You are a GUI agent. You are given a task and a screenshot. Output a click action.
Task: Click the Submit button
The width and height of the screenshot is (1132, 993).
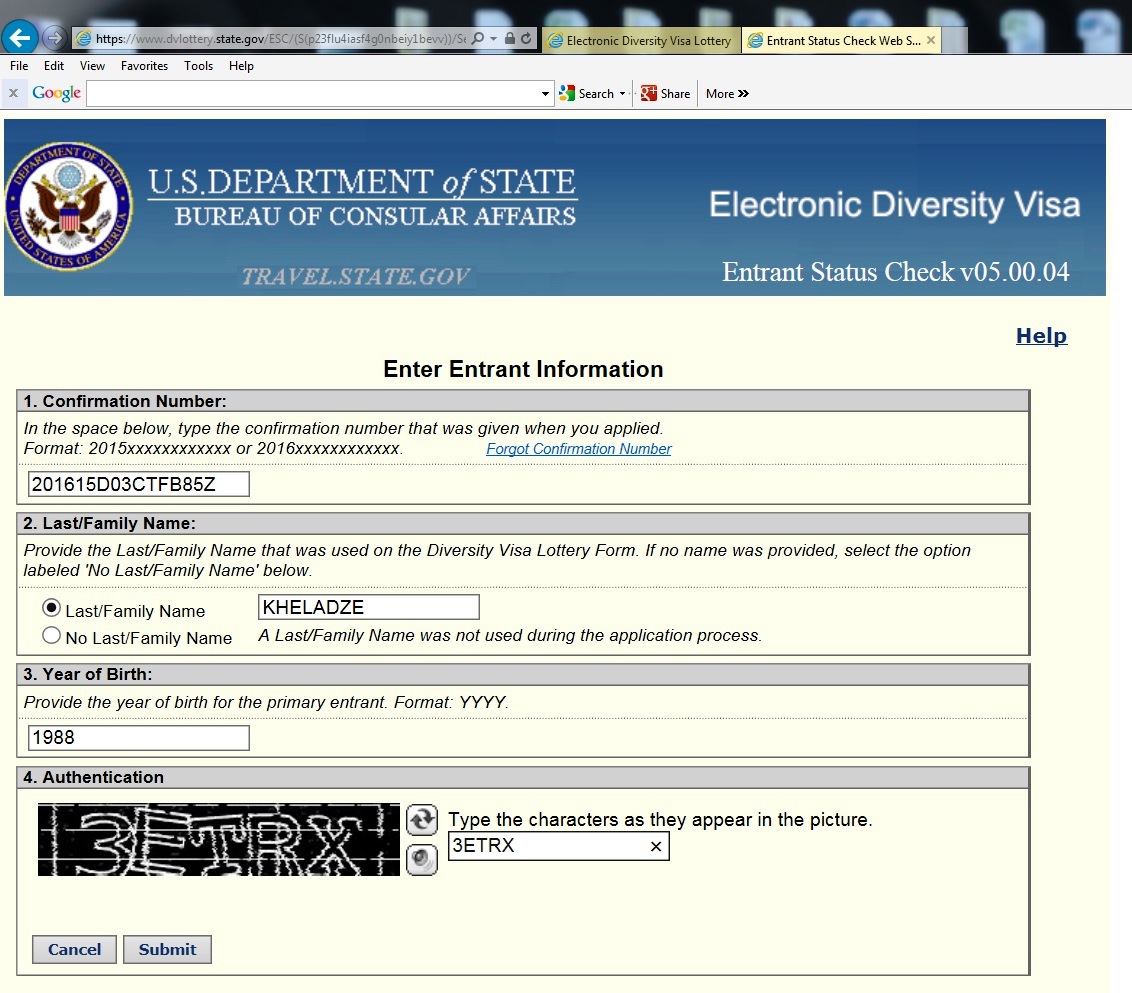(167, 949)
